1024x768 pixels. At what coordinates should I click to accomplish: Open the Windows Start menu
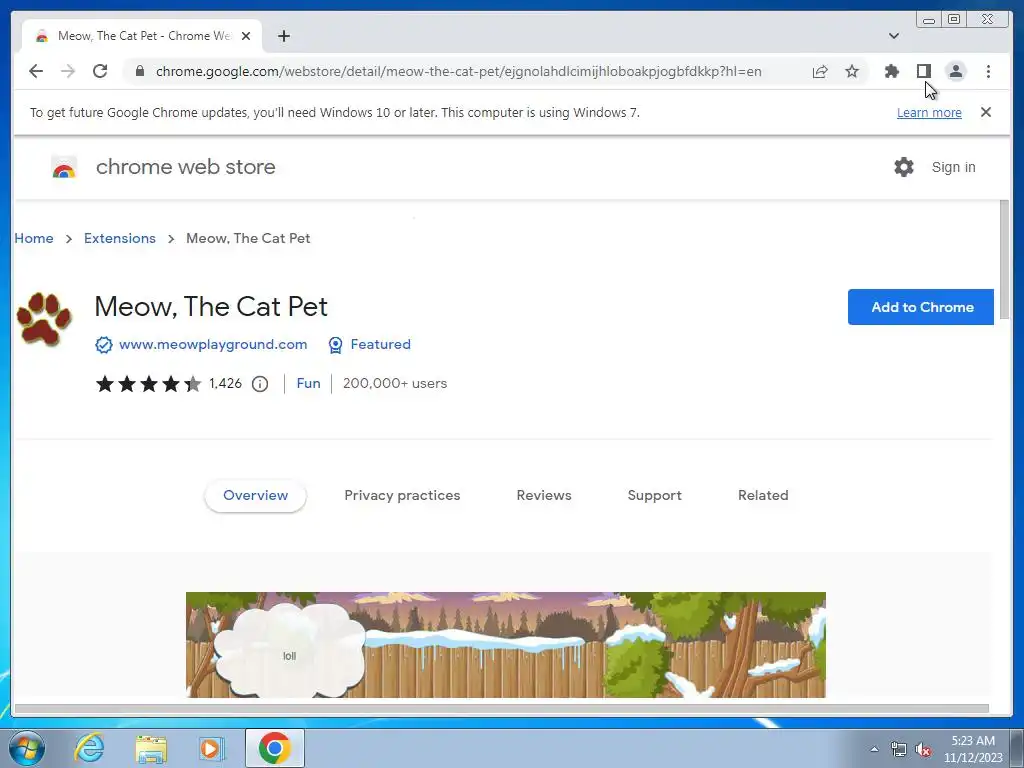point(27,748)
